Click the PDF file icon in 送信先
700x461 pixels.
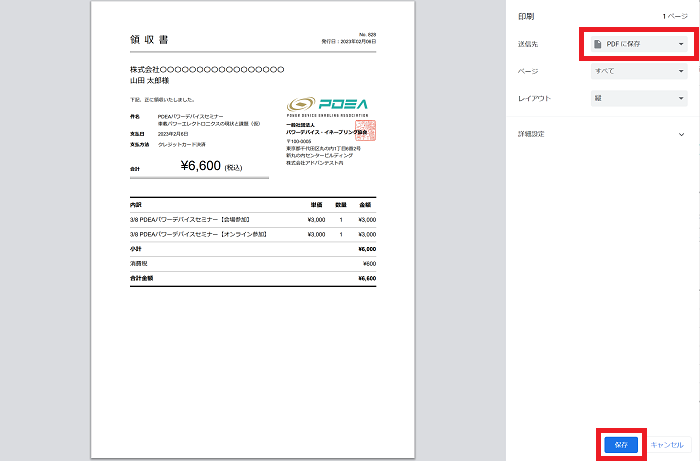pos(598,45)
